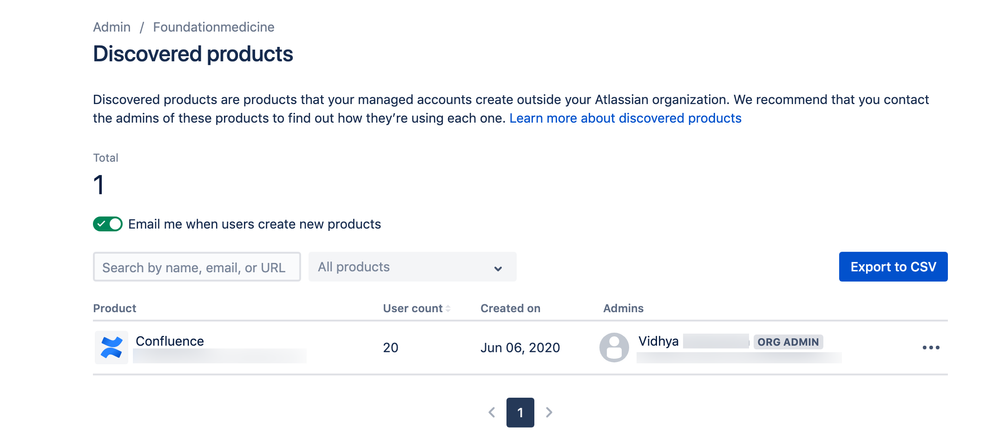This screenshot has width=999, height=446.
Task: Click the ORG ADMIN badge
Action: point(788,342)
